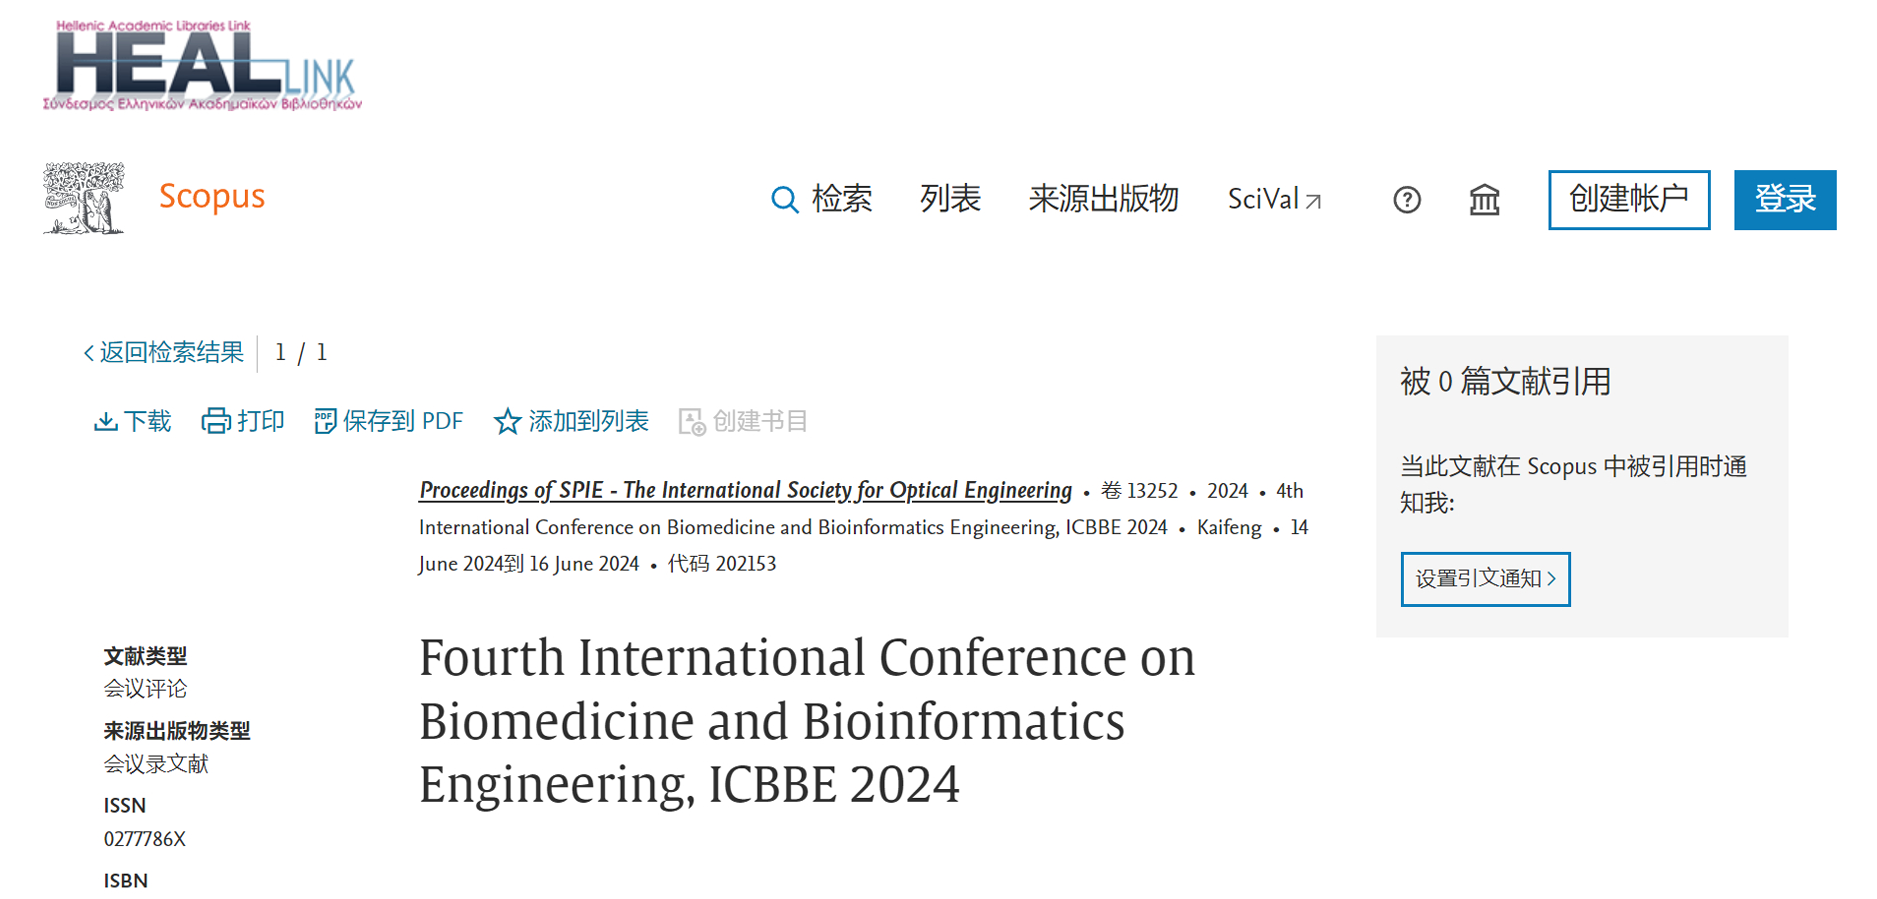Viewport: 1877px width, 899px height.
Task: Click the star icon to add to list
Action: pyautogui.click(x=507, y=422)
